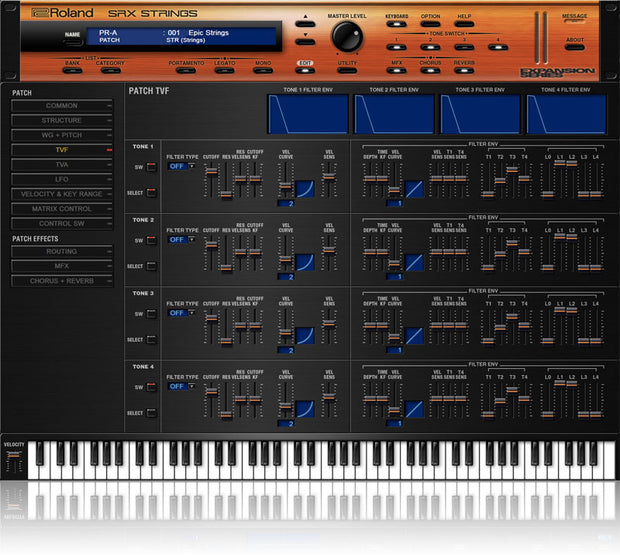Toggle the Reverb effect button
Screen dimensions: 620x558
(x=464, y=71)
